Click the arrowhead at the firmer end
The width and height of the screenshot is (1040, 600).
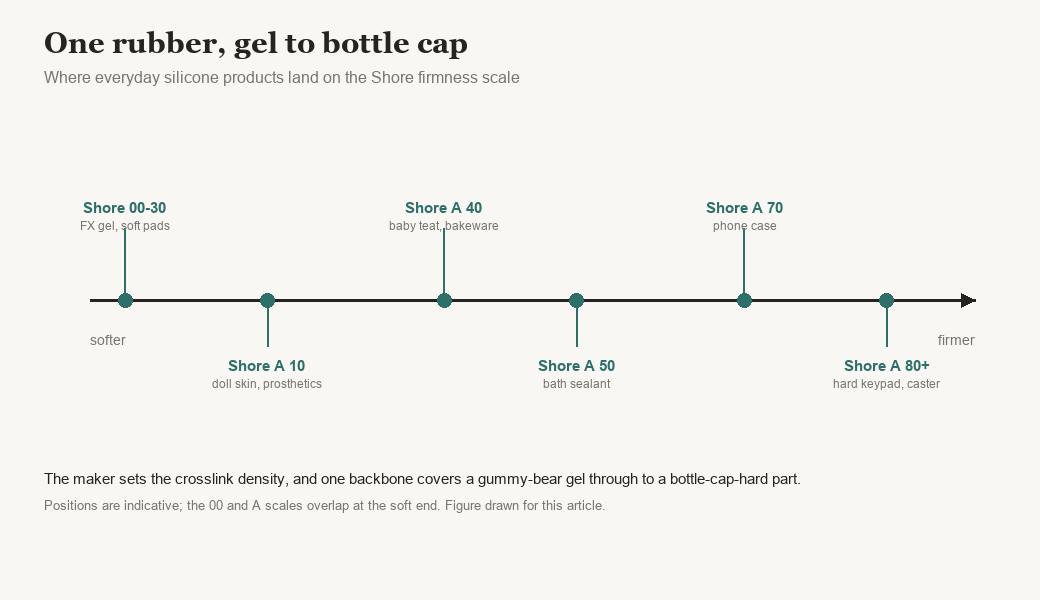[x=968, y=300]
